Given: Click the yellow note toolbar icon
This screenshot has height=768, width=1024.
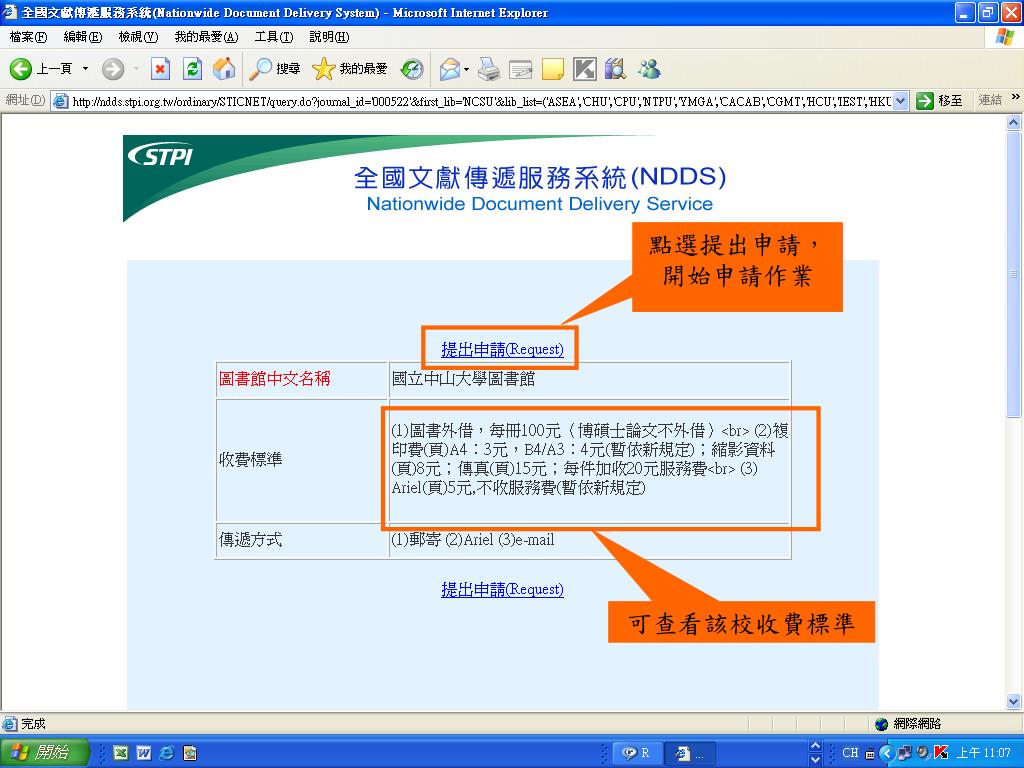Looking at the screenshot, I should (x=552, y=69).
